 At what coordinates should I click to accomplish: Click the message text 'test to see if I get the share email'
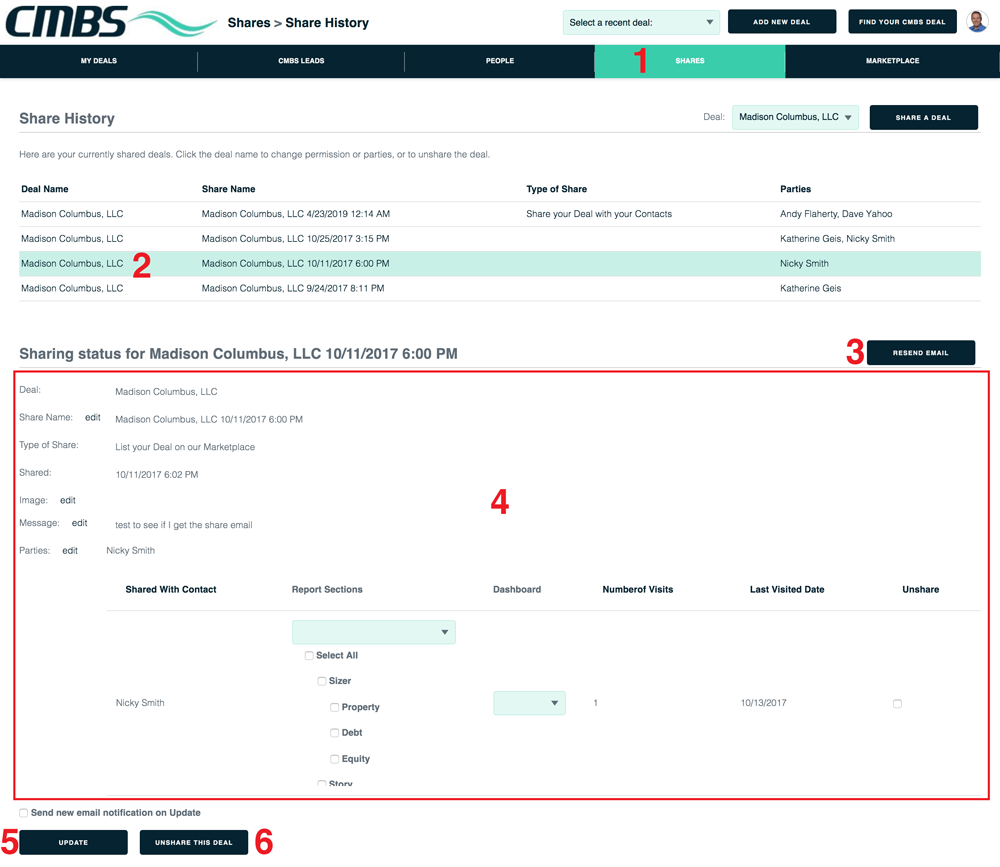pyautogui.click(x=184, y=525)
